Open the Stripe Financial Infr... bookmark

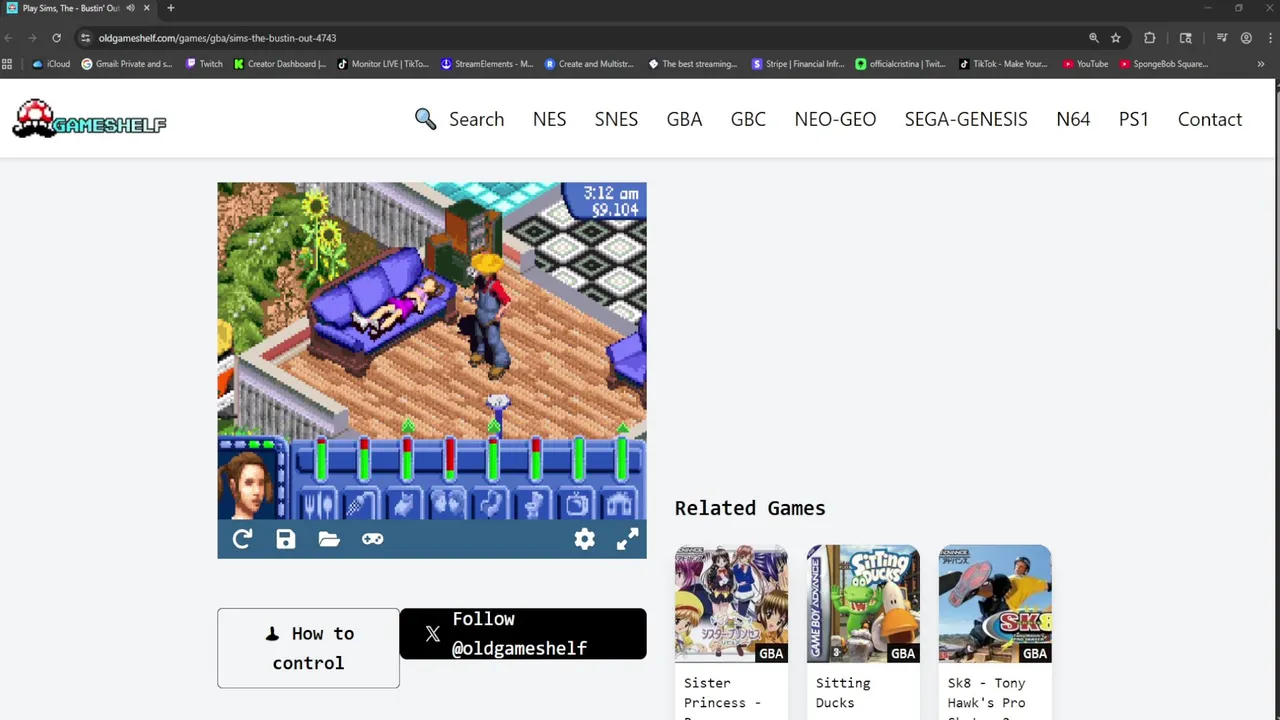pos(798,64)
